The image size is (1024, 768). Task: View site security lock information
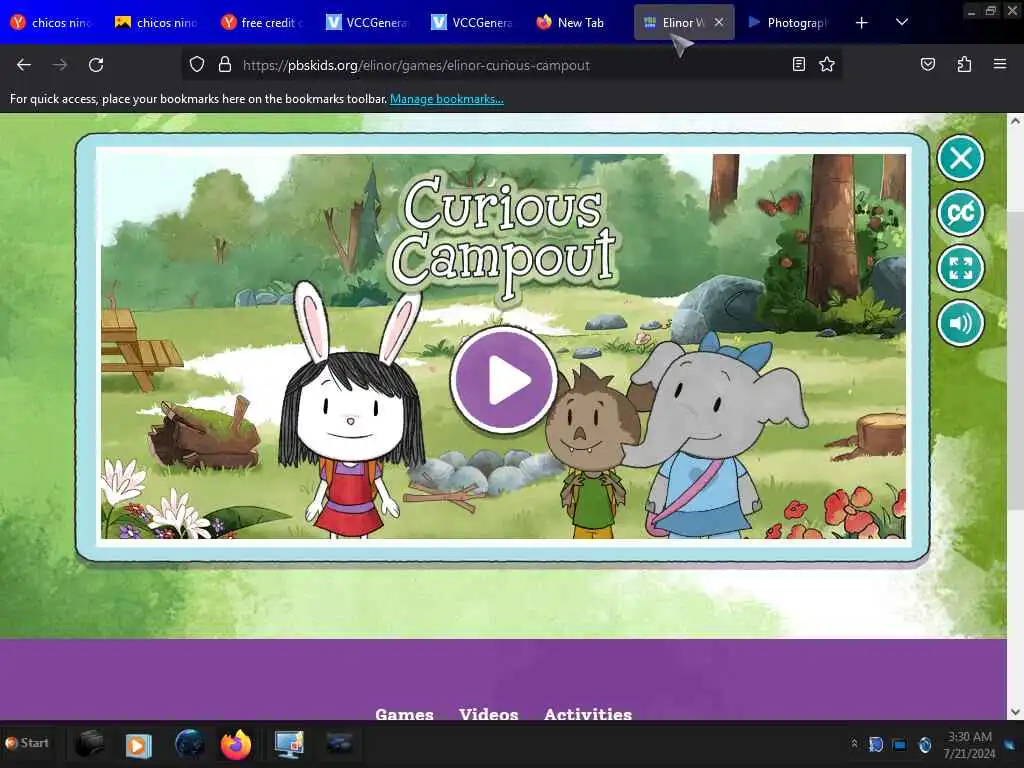pos(225,65)
